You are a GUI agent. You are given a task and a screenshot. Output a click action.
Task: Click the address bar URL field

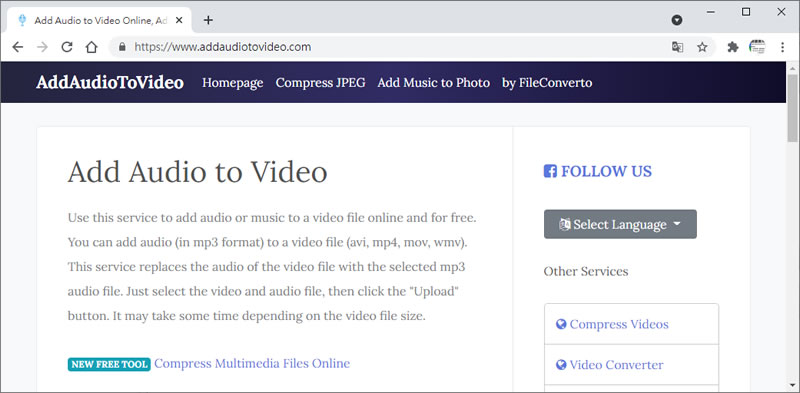[x=388, y=47]
